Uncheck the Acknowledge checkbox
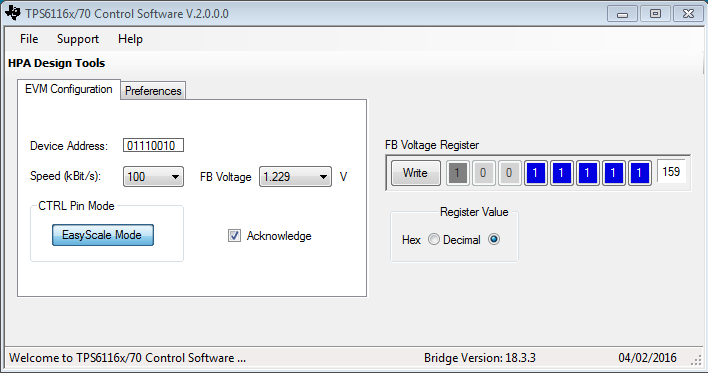The height and width of the screenshot is (373, 708). 234,236
